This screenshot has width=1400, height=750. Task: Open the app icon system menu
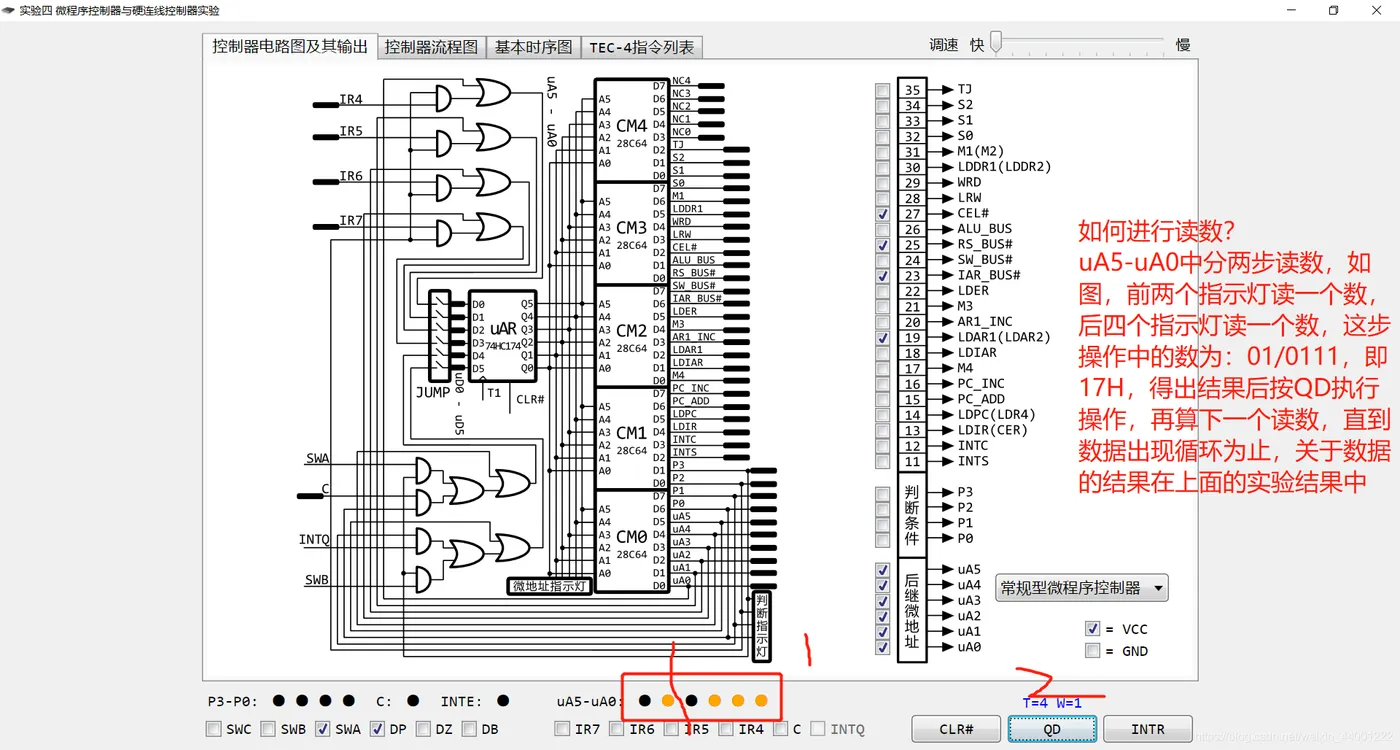pyautogui.click(x=9, y=10)
